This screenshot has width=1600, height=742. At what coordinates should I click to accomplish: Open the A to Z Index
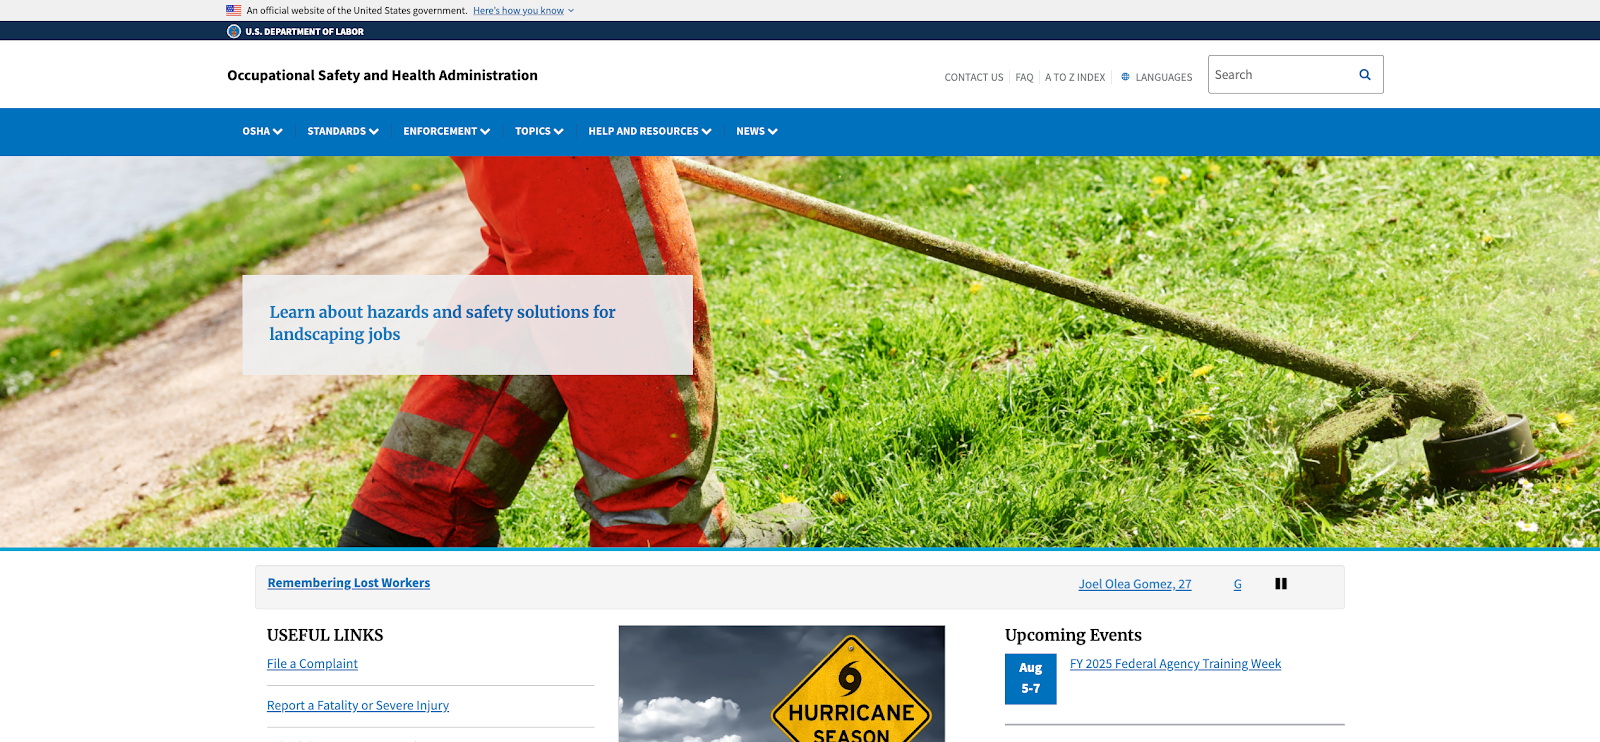(1075, 77)
